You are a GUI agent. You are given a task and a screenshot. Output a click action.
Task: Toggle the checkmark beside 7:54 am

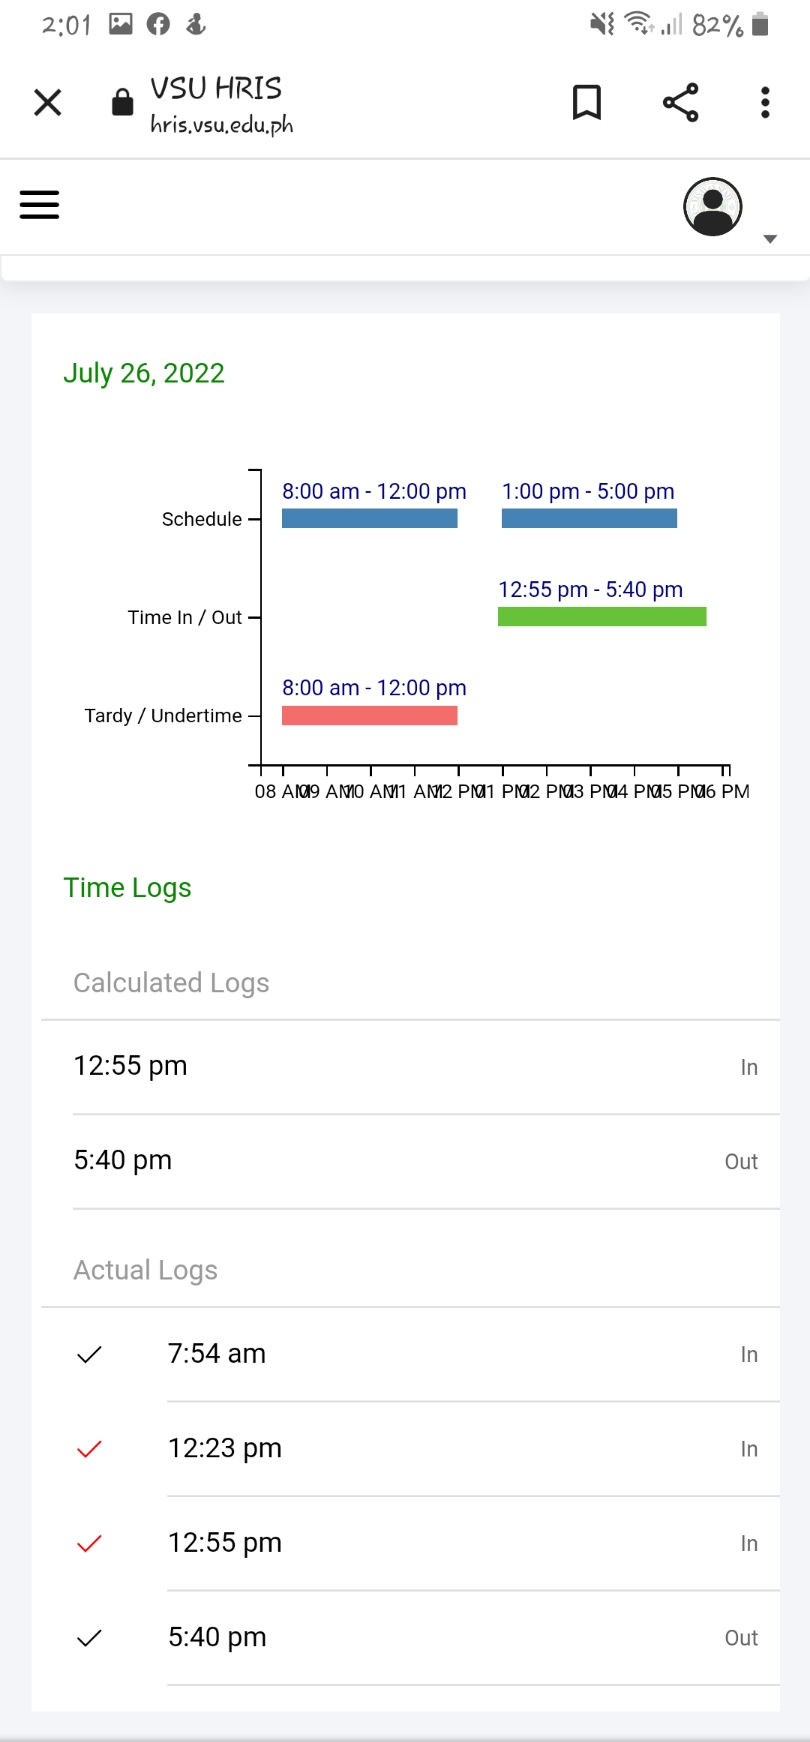click(90, 1355)
